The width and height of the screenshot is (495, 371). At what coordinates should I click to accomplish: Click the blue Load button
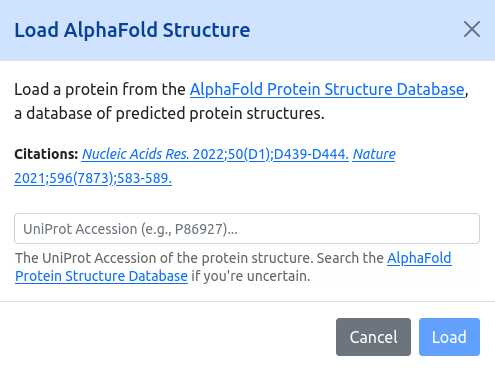click(x=449, y=337)
